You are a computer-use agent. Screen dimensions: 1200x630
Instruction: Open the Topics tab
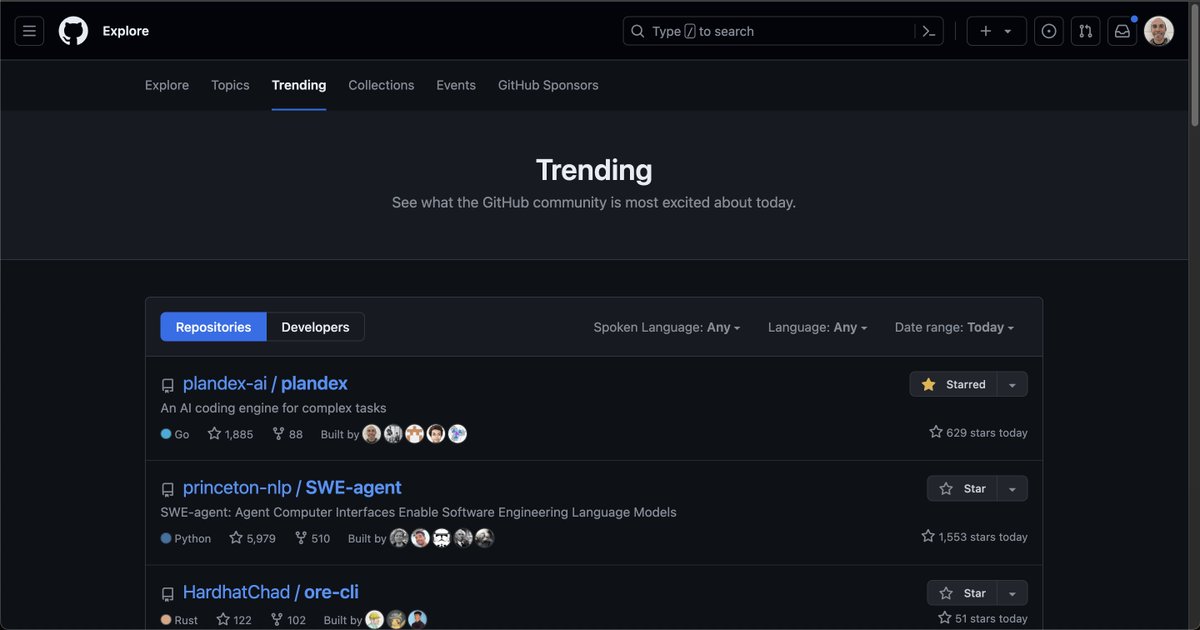pos(230,85)
